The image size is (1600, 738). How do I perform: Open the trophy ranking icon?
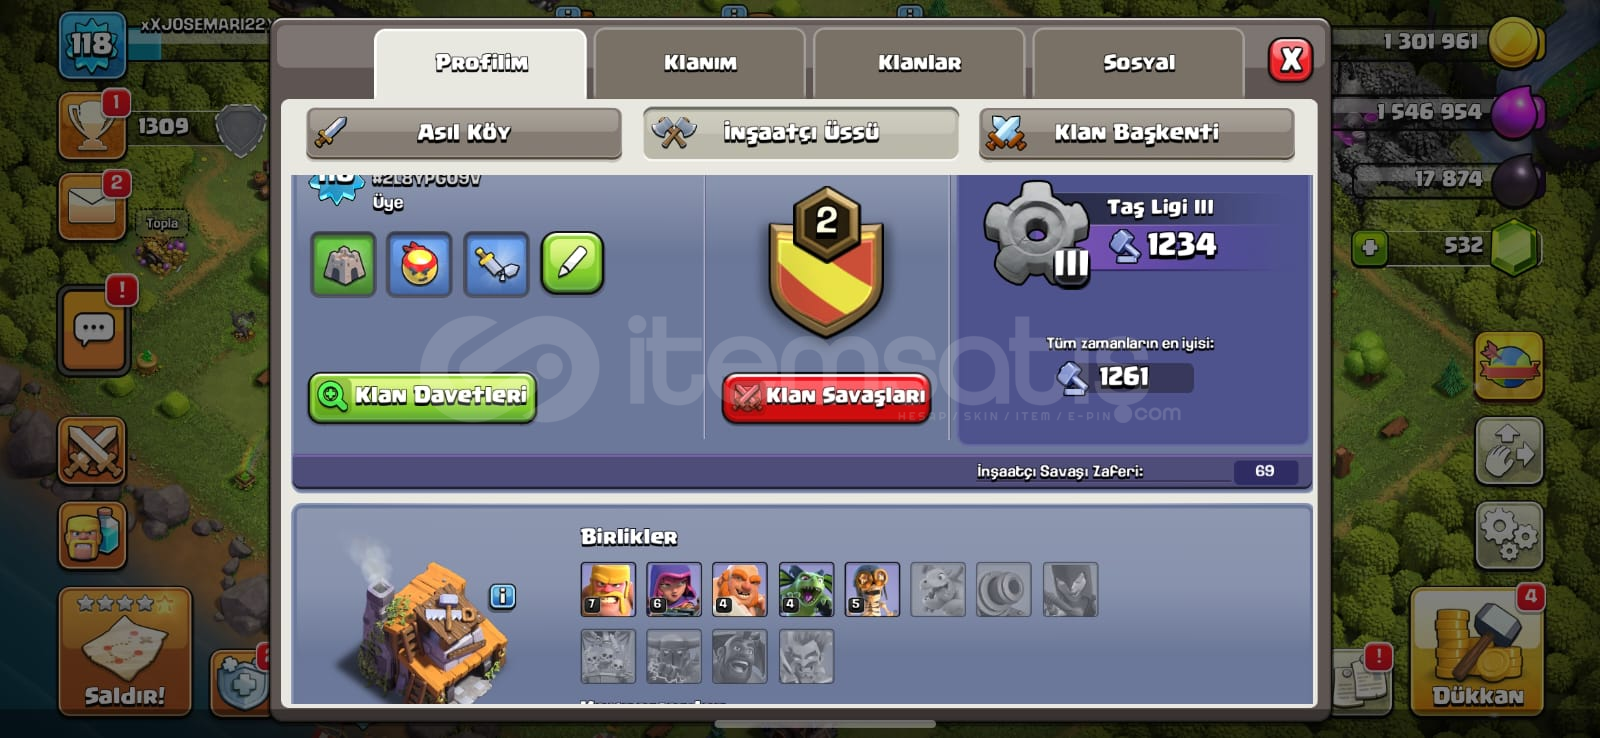93,126
